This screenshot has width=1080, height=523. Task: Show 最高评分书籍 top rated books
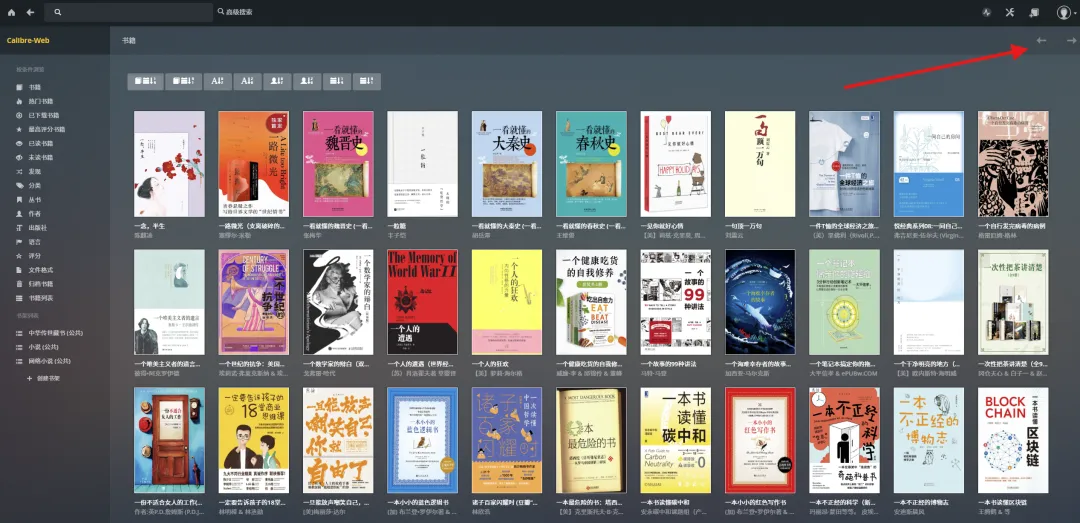[41, 130]
